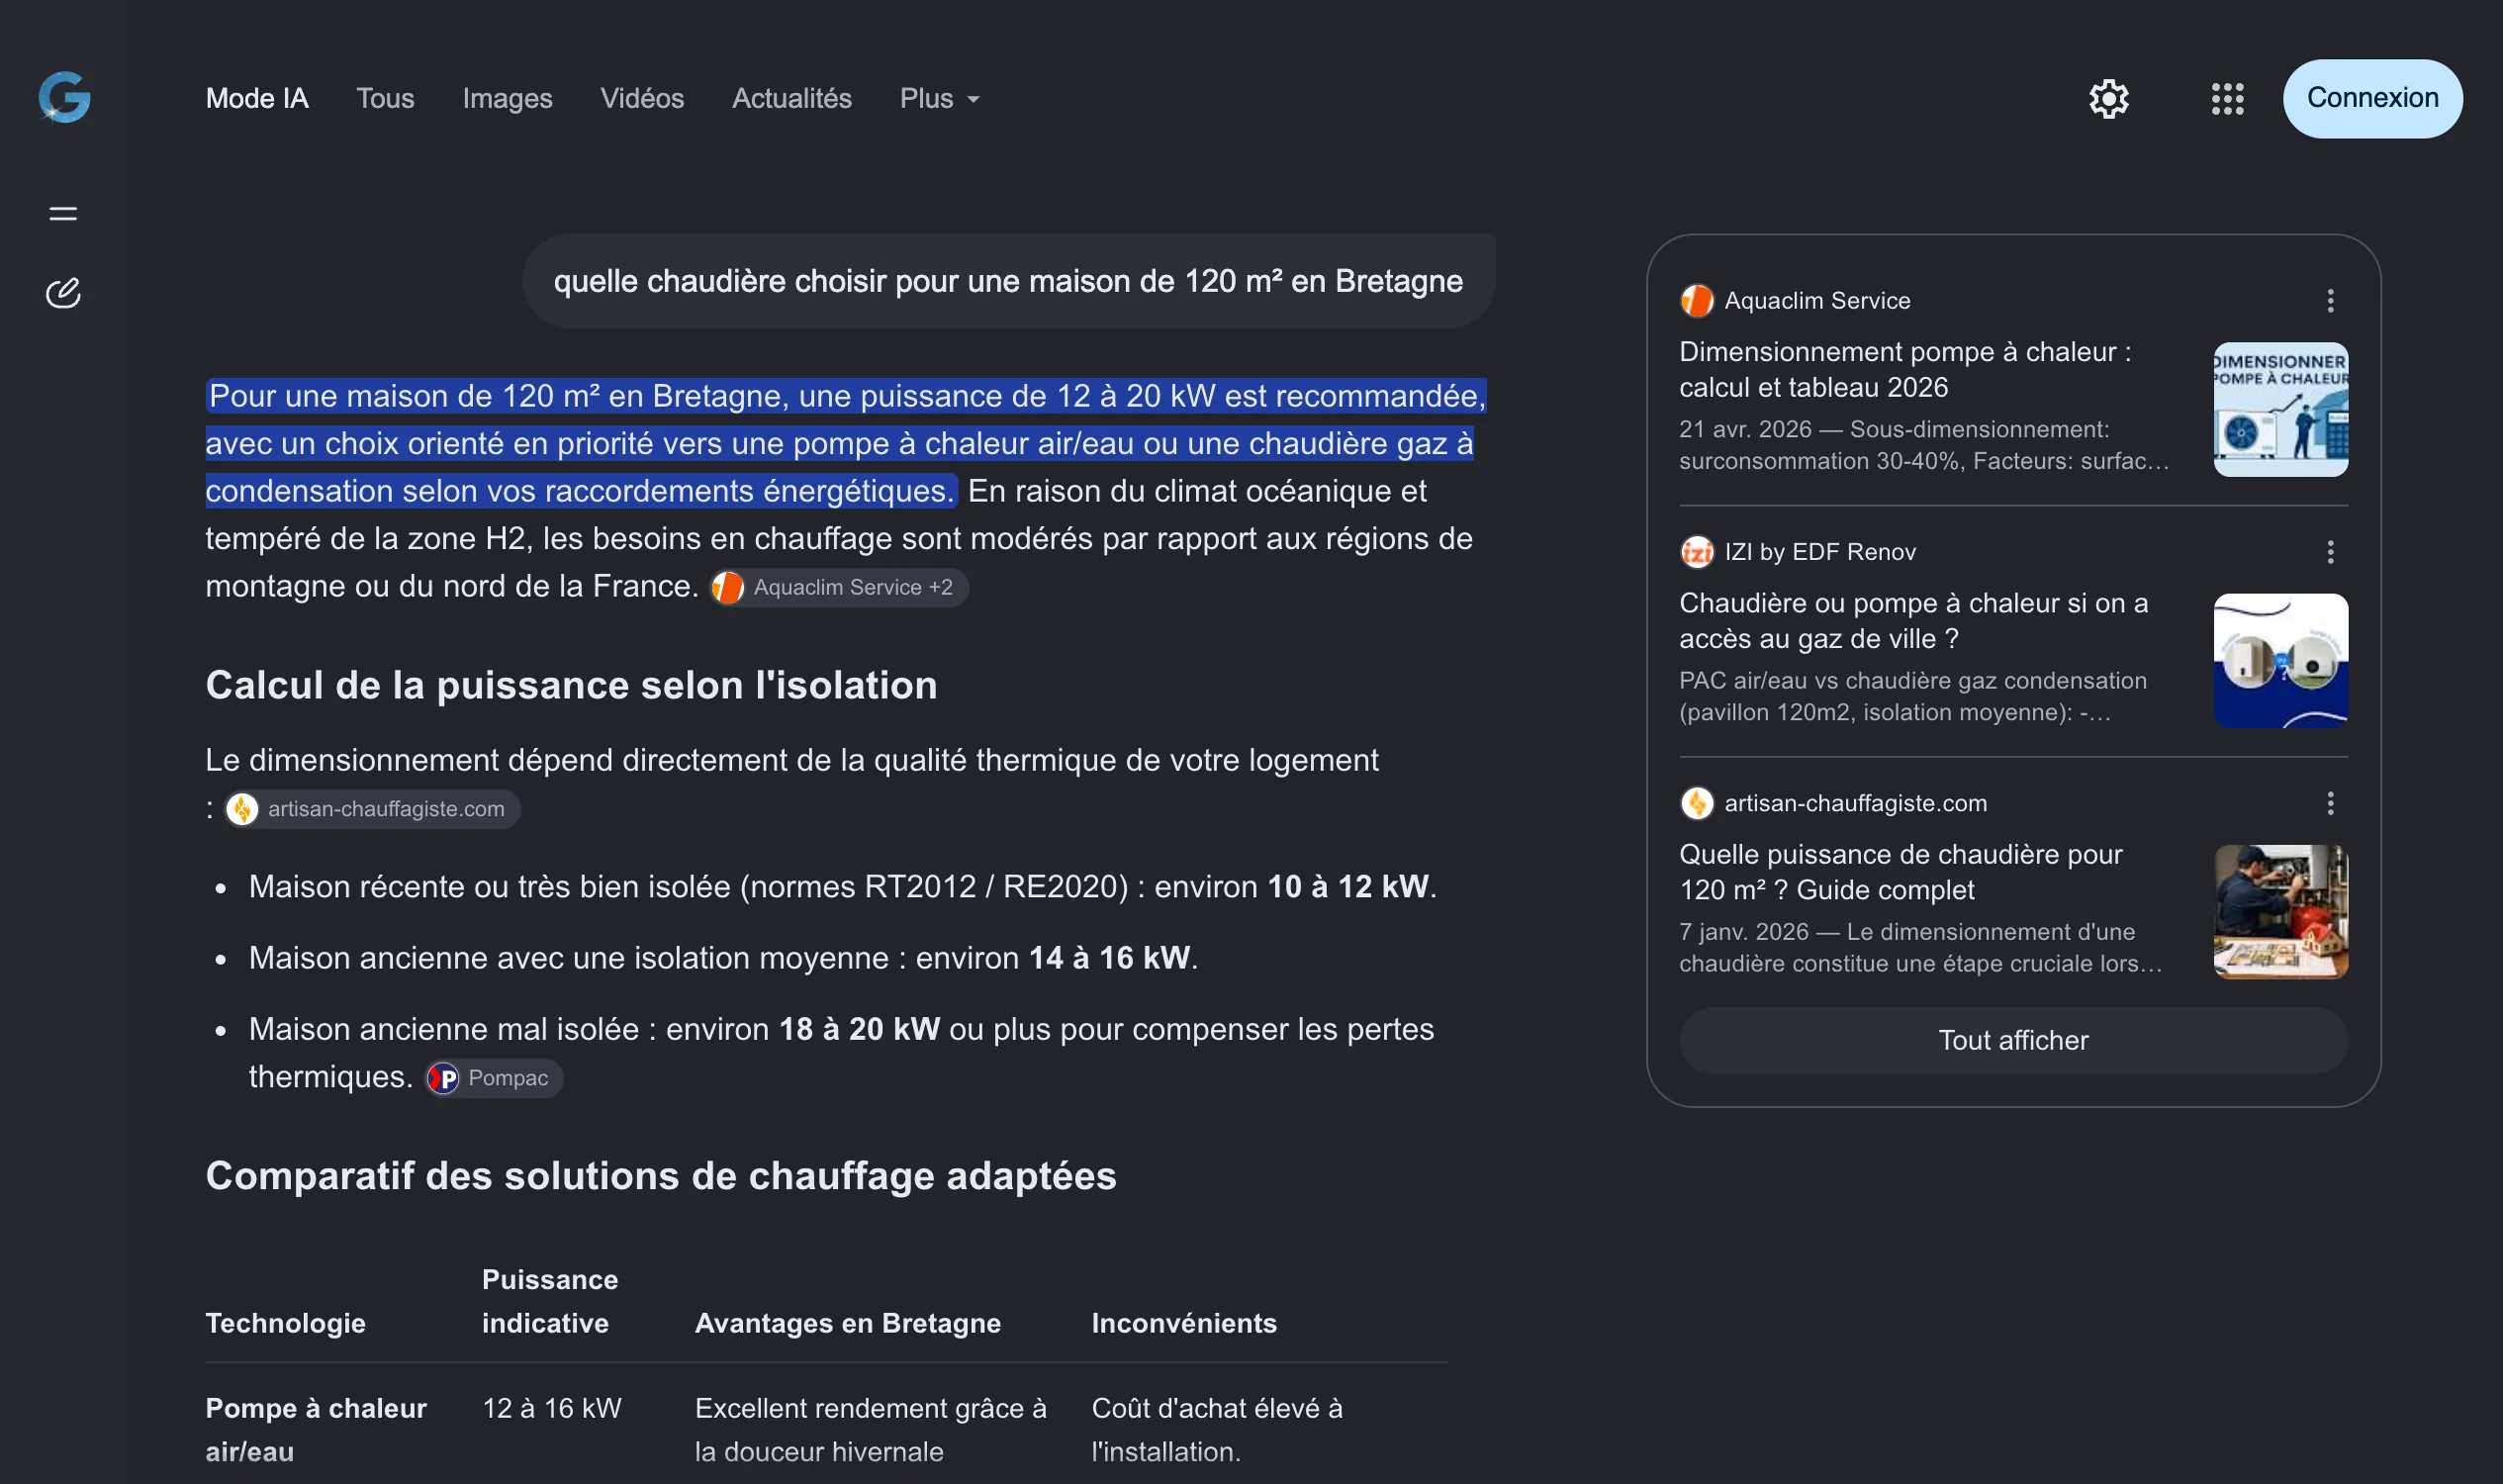The image size is (2503, 1484).
Task: Expand the Plus dropdown menu
Action: (939, 98)
